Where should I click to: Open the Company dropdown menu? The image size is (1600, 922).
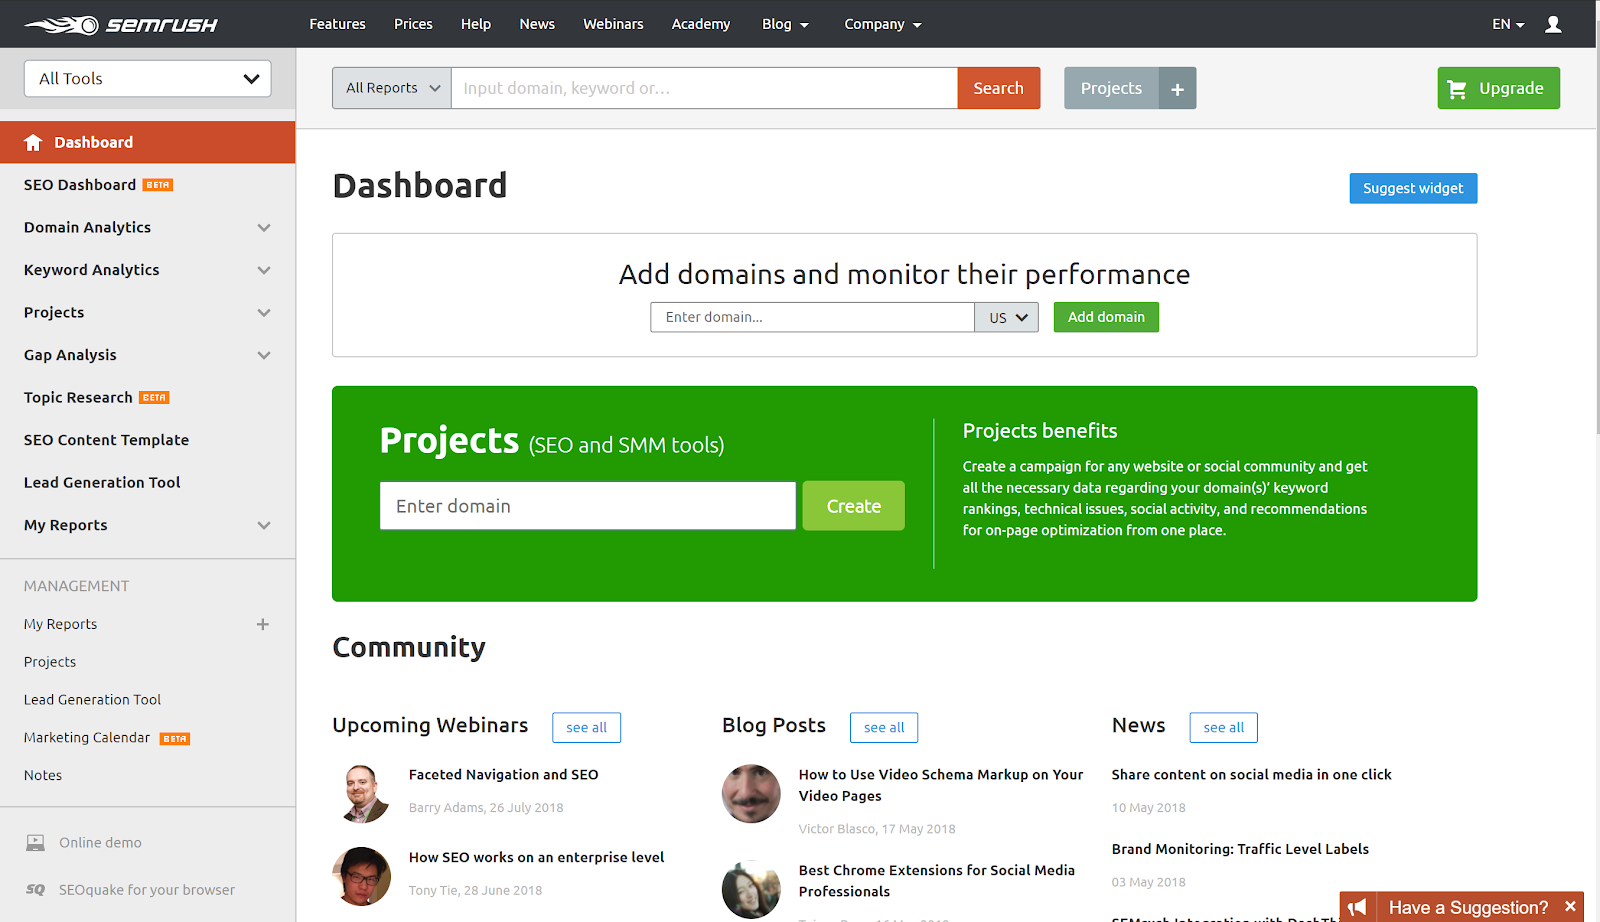tap(883, 24)
